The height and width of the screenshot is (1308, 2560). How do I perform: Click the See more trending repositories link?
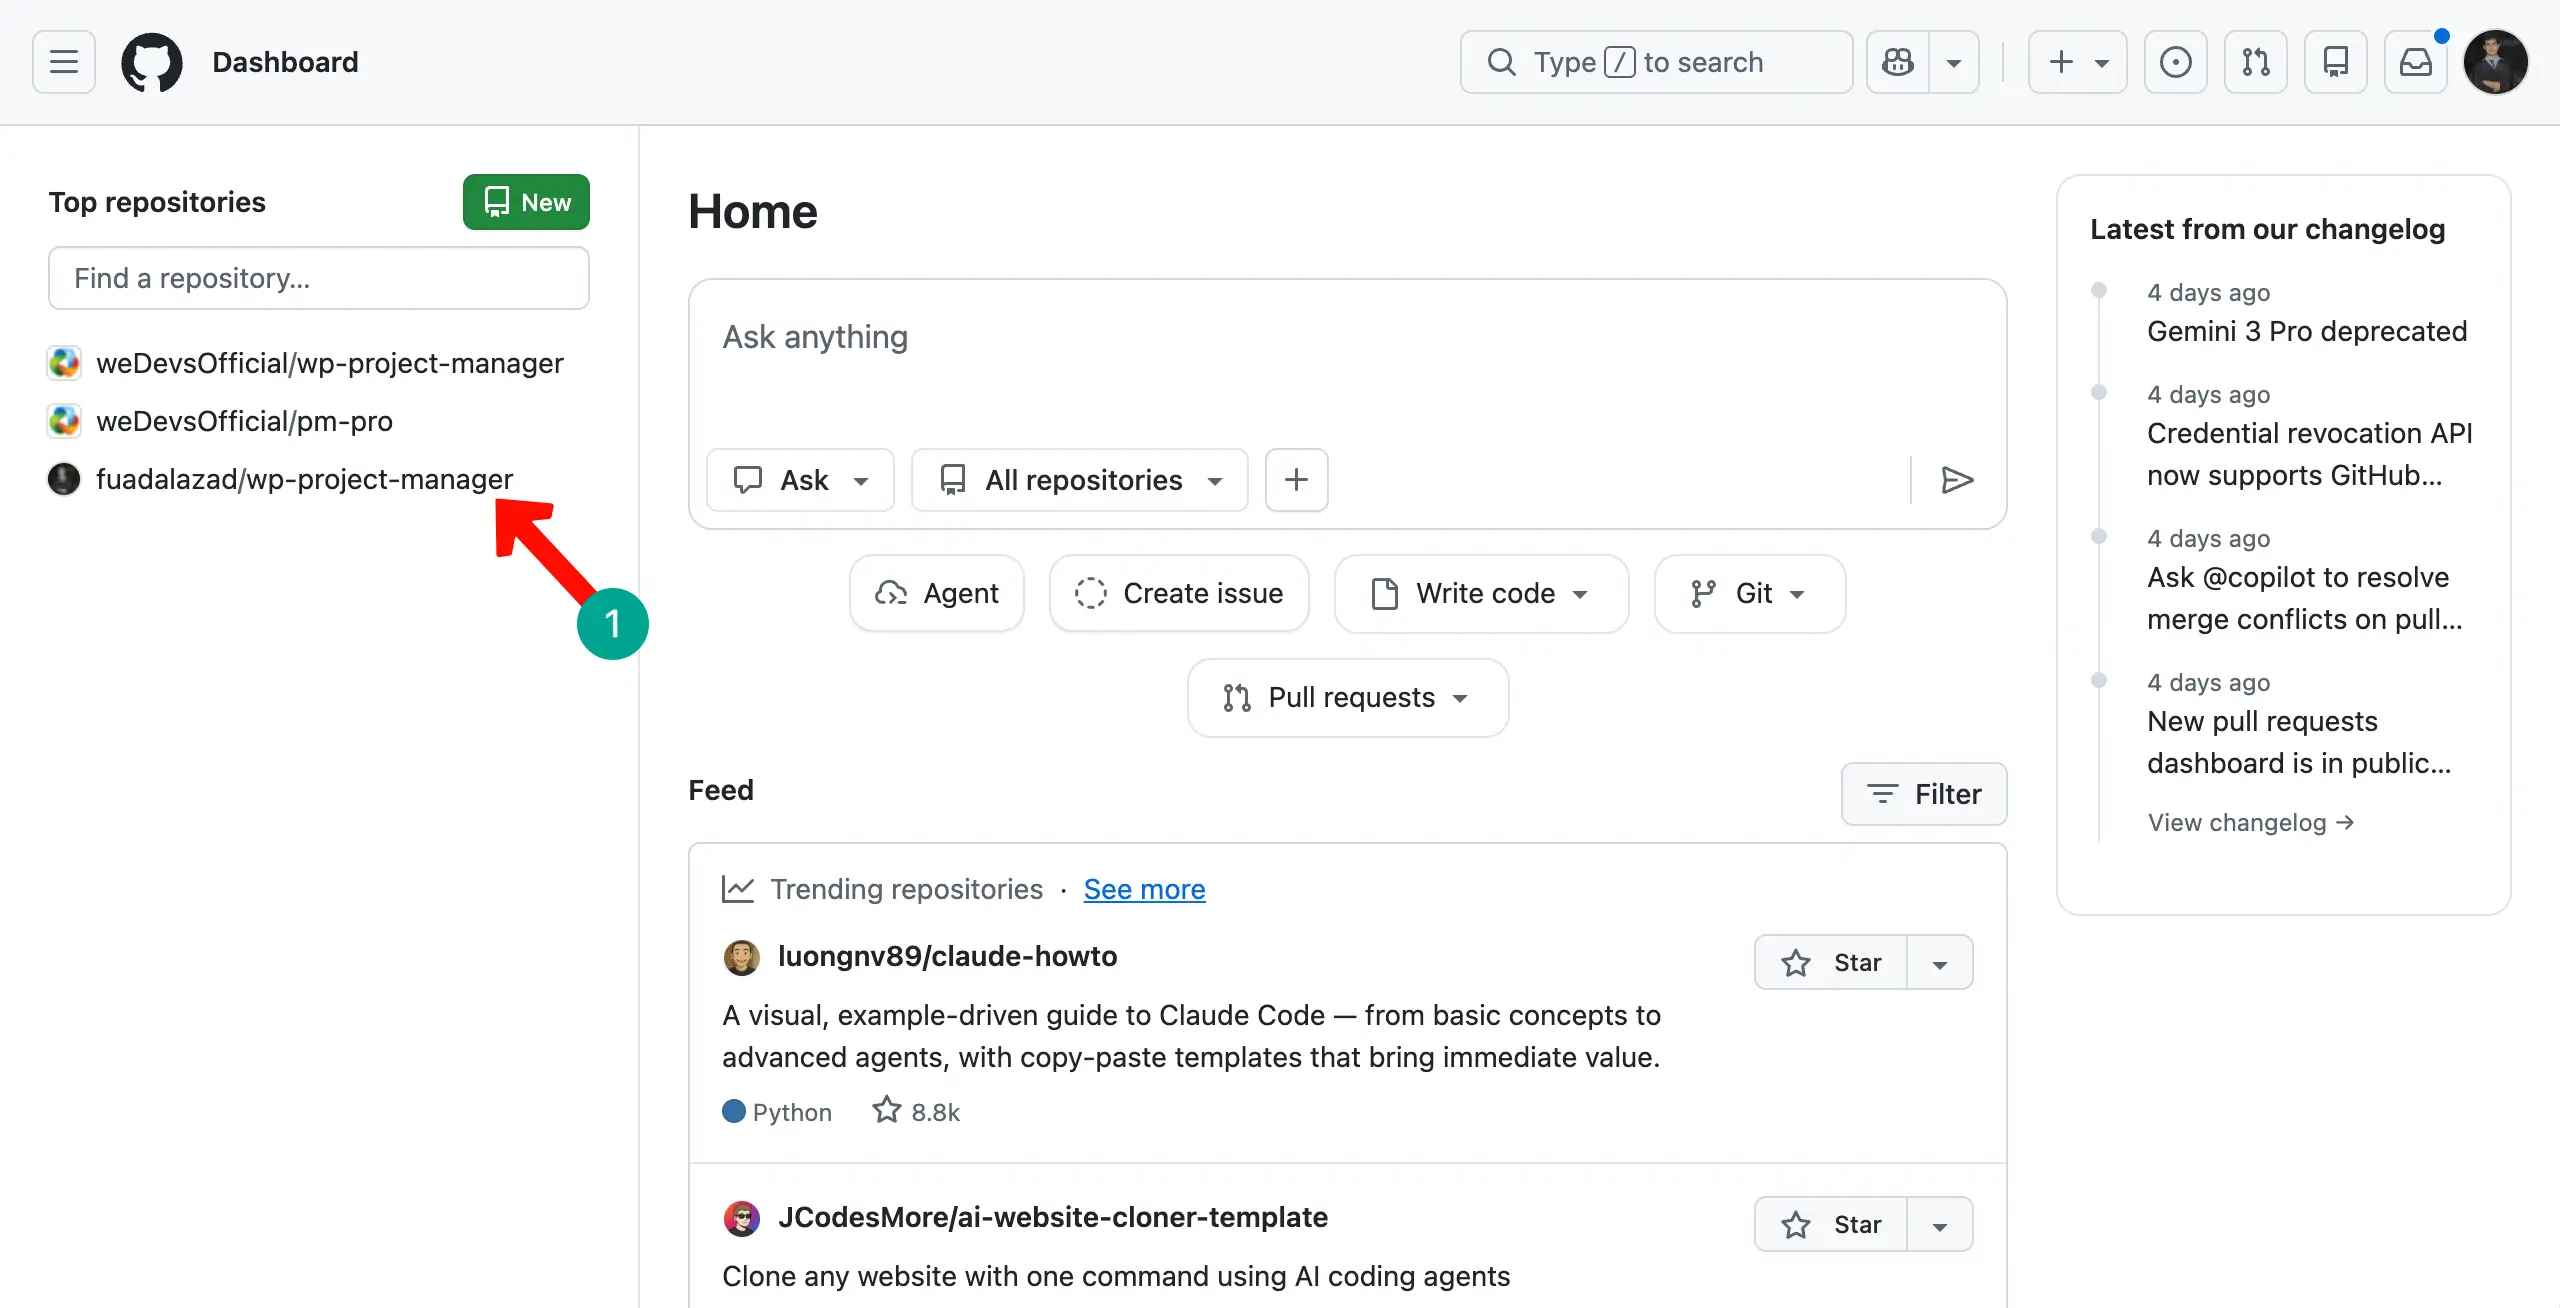click(1144, 889)
